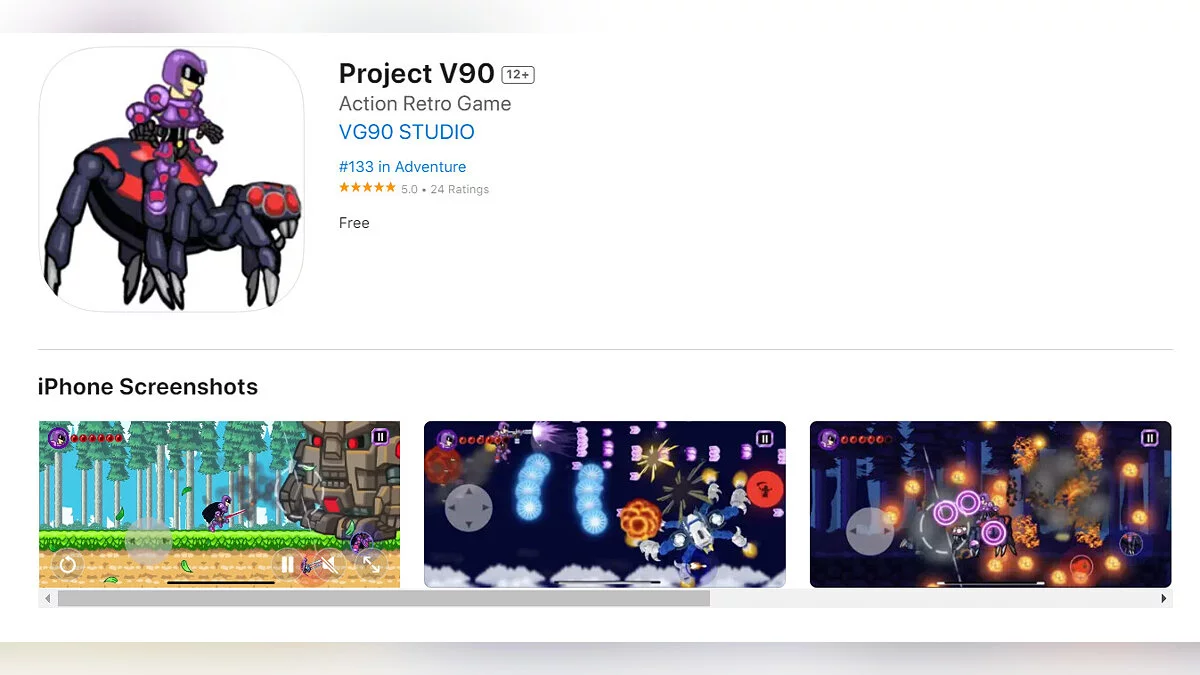Click virtual joystick in dark forest screenshot
Viewport: 1200px width, 675px height.
click(870, 531)
